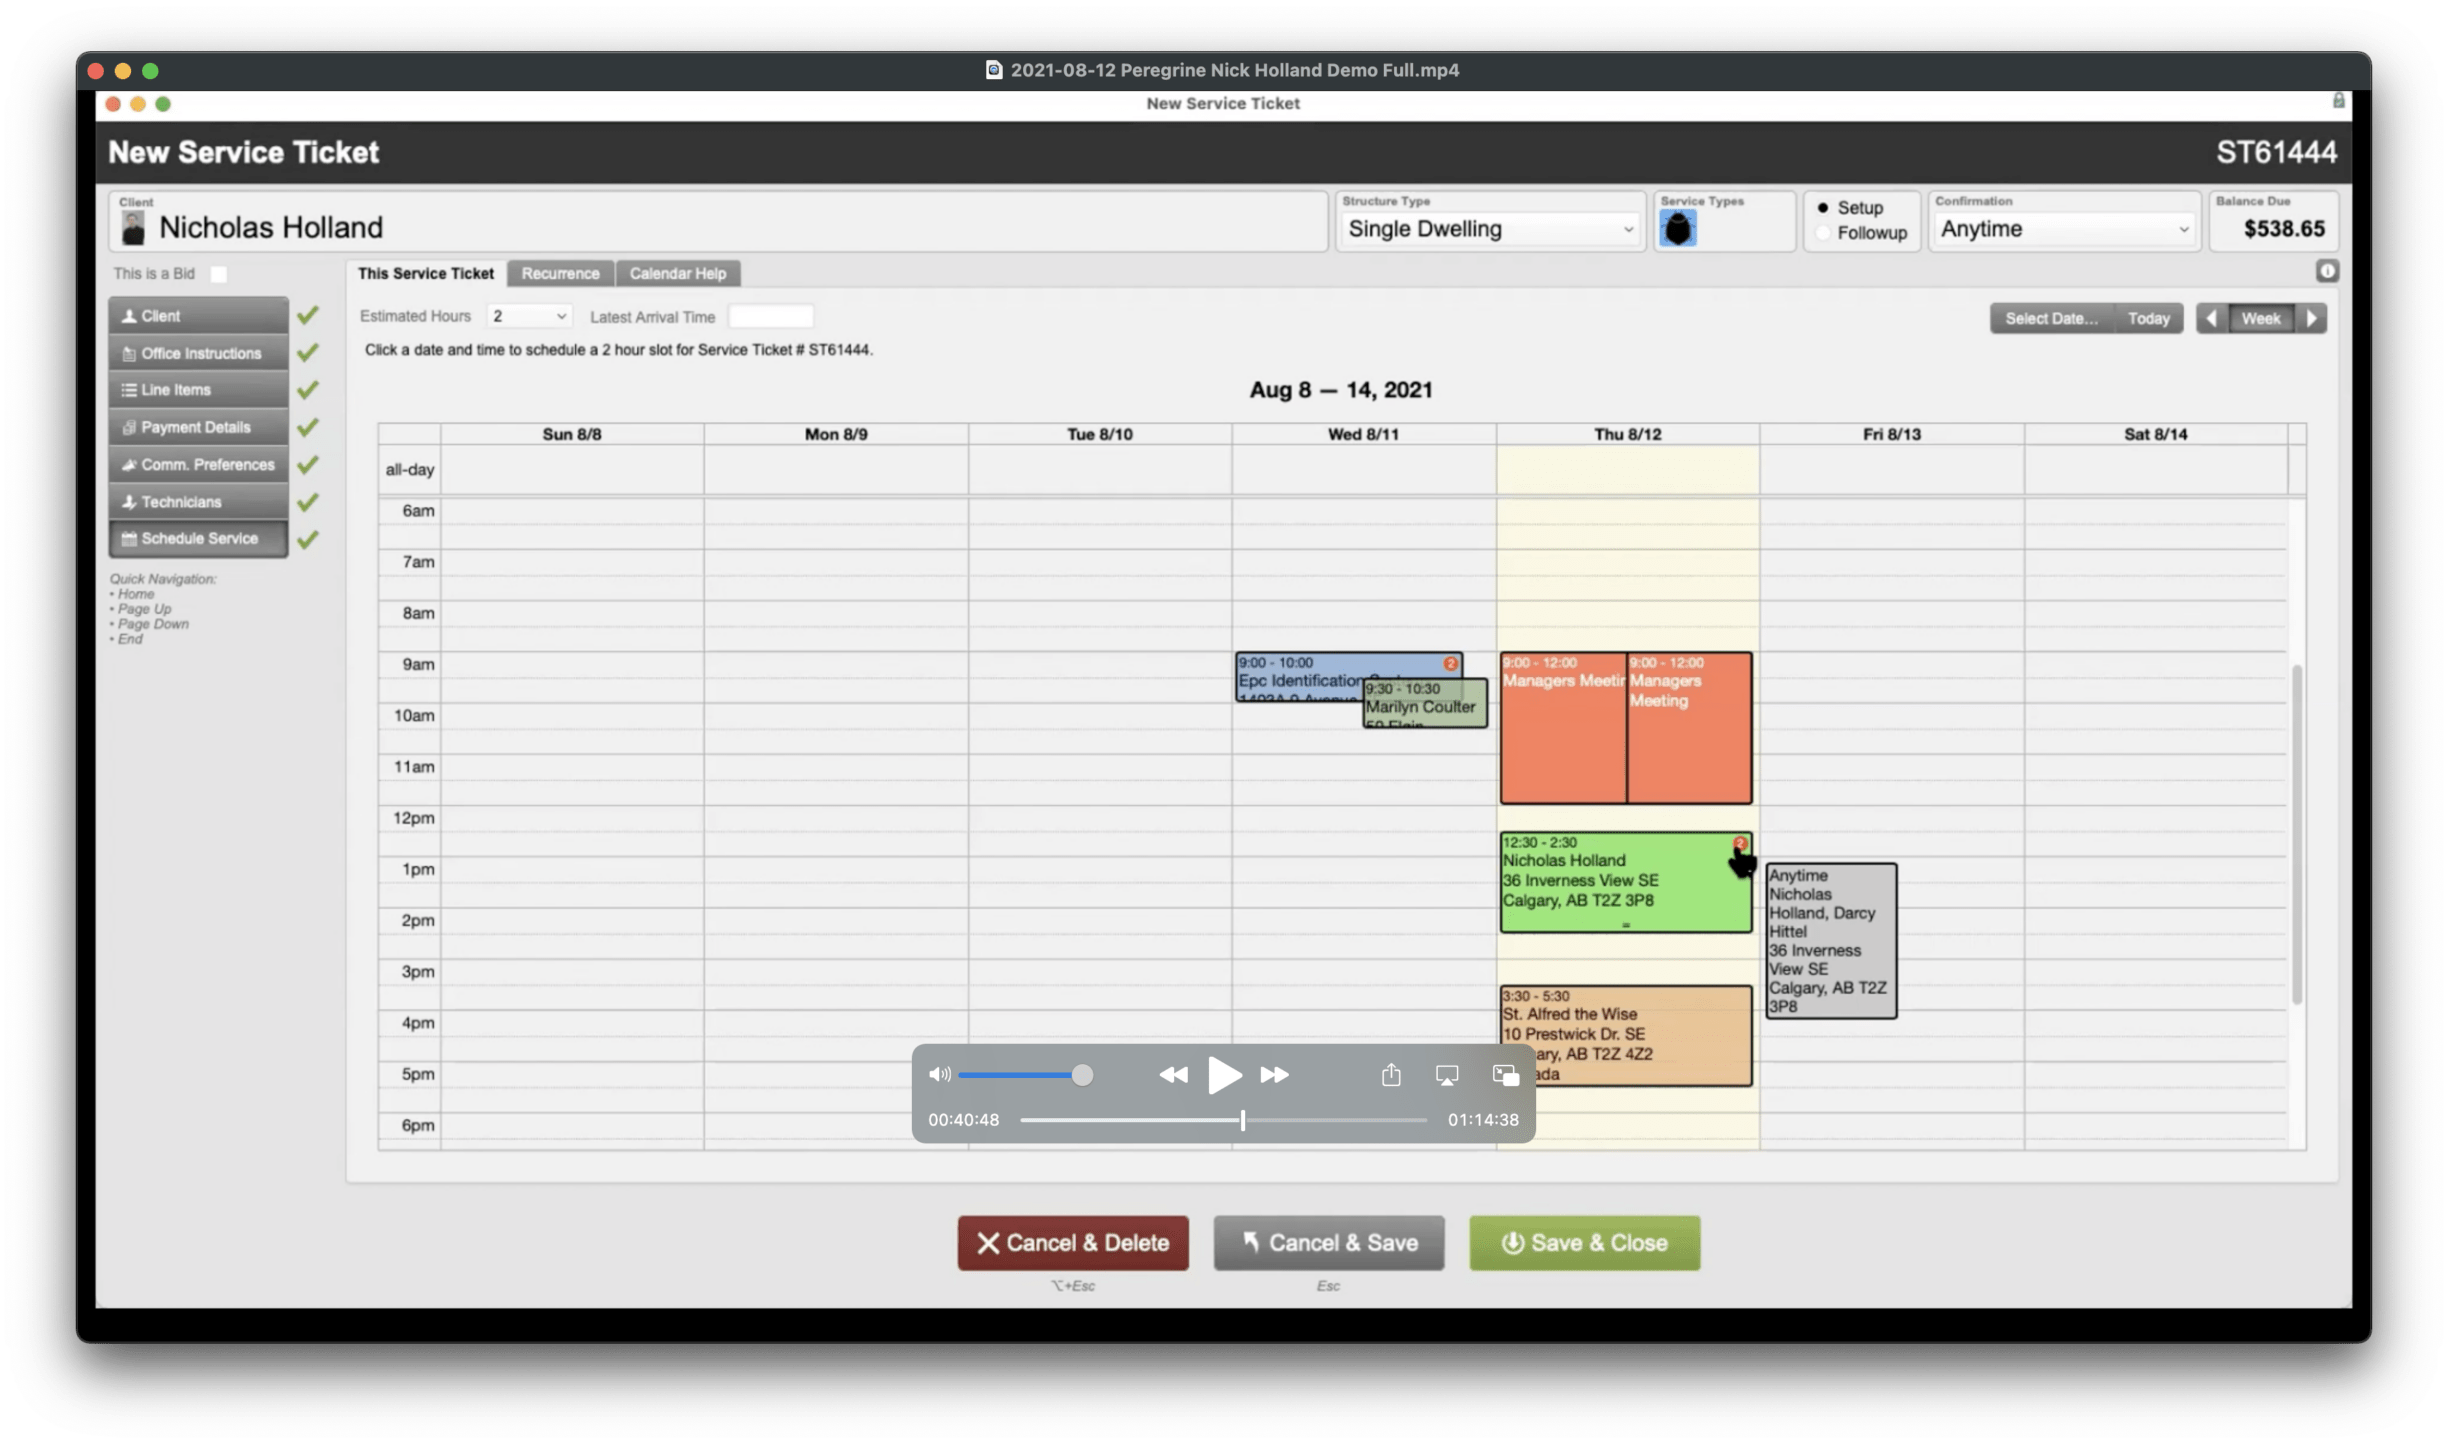Click green checkmark beside Office Instructions
Viewport: 2448px width, 1444px height.
(x=308, y=352)
